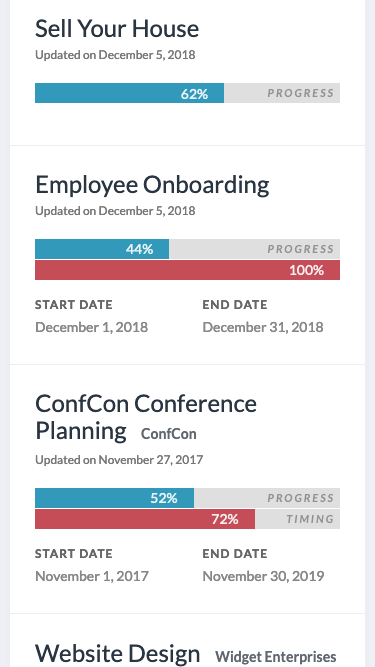Click the Widget Enterprises client label

point(276,656)
